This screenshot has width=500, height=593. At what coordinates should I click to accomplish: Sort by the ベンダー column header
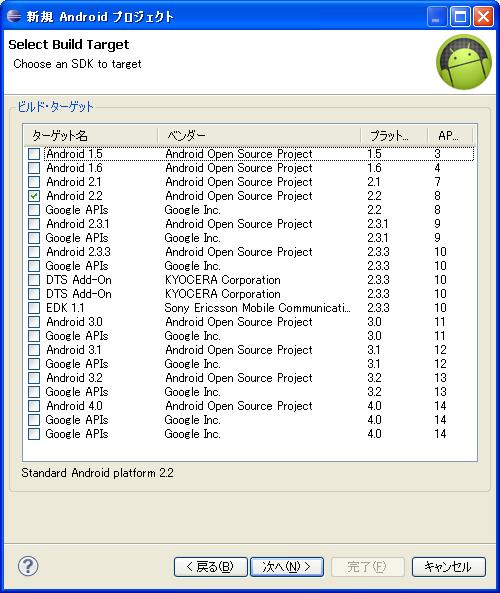[259, 135]
